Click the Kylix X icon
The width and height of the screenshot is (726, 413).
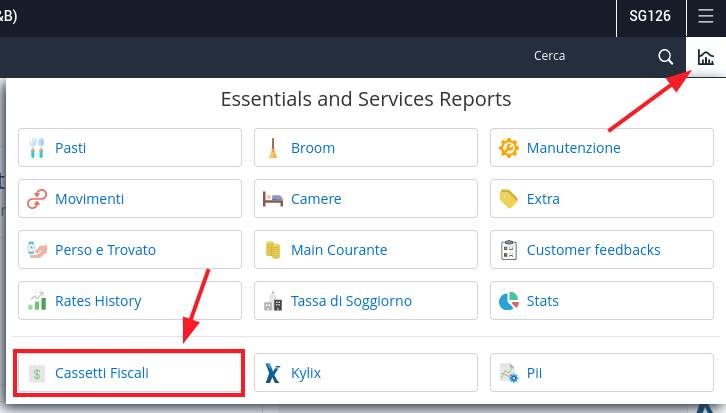click(x=273, y=373)
